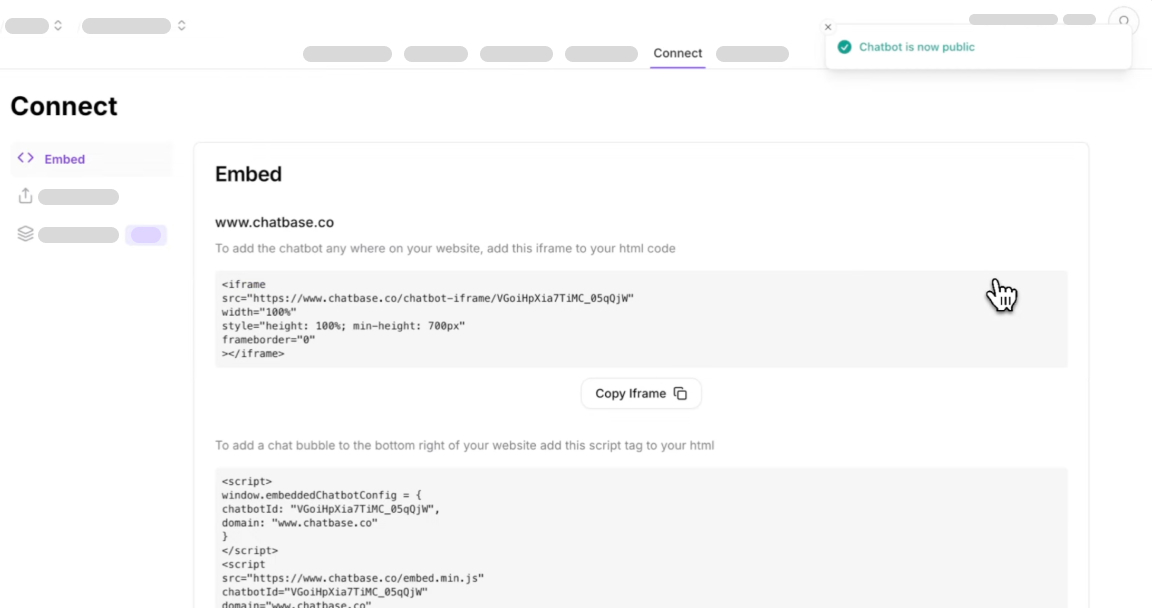Dismiss the 'Chatbot is now public' toast
This screenshot has height=608, width=1152.
click(x=828, y=27)
